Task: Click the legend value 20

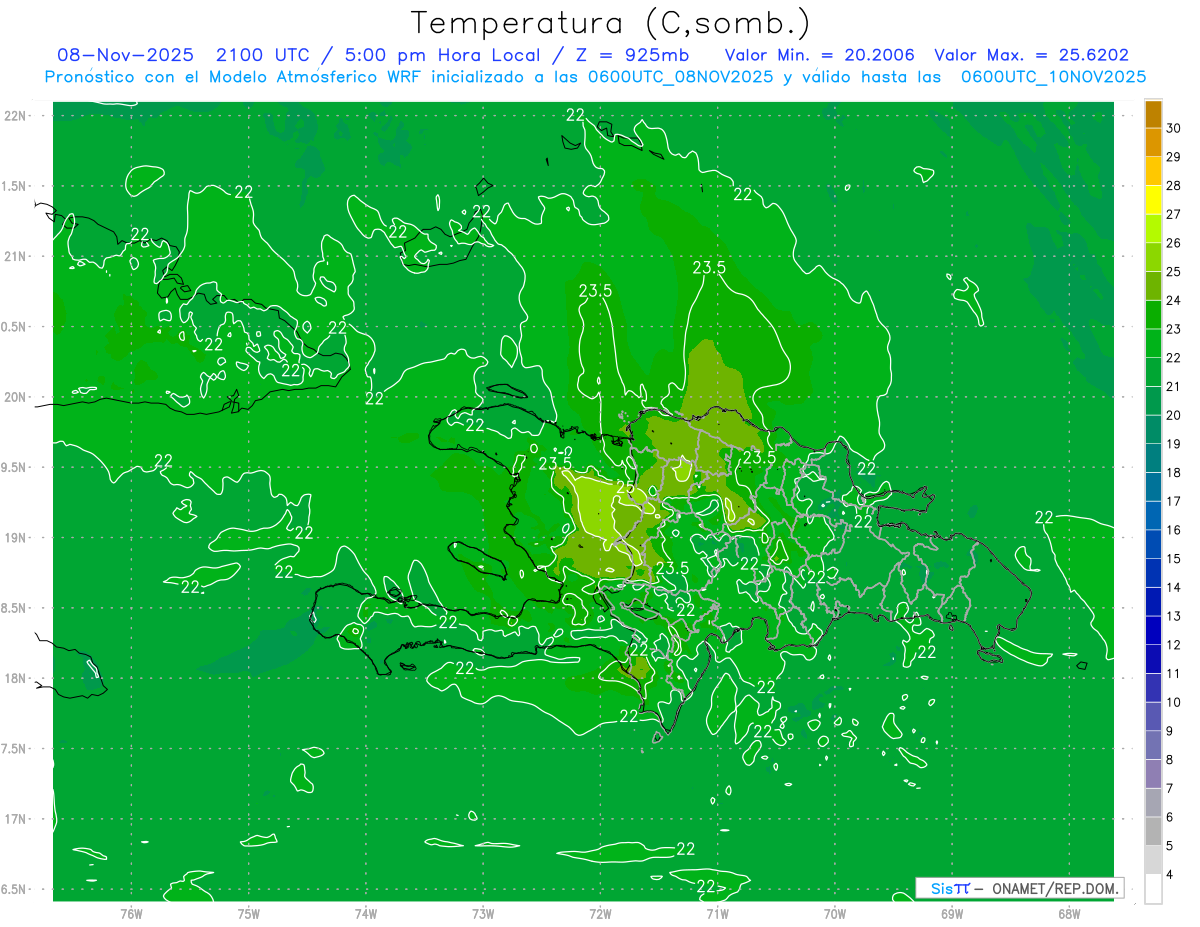Action: [1174, 415]
